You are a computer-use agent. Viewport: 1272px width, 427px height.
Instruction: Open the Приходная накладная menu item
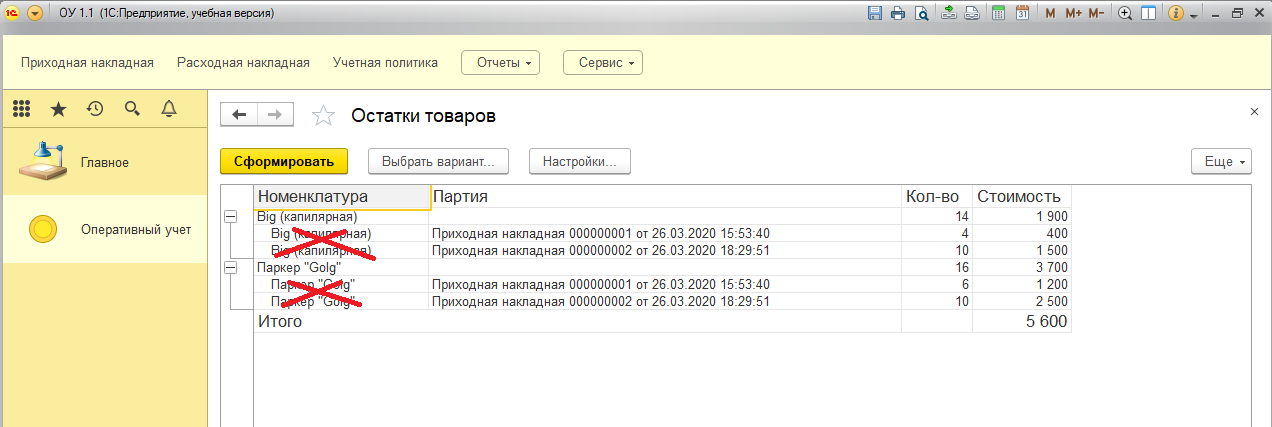pos(87,63)
